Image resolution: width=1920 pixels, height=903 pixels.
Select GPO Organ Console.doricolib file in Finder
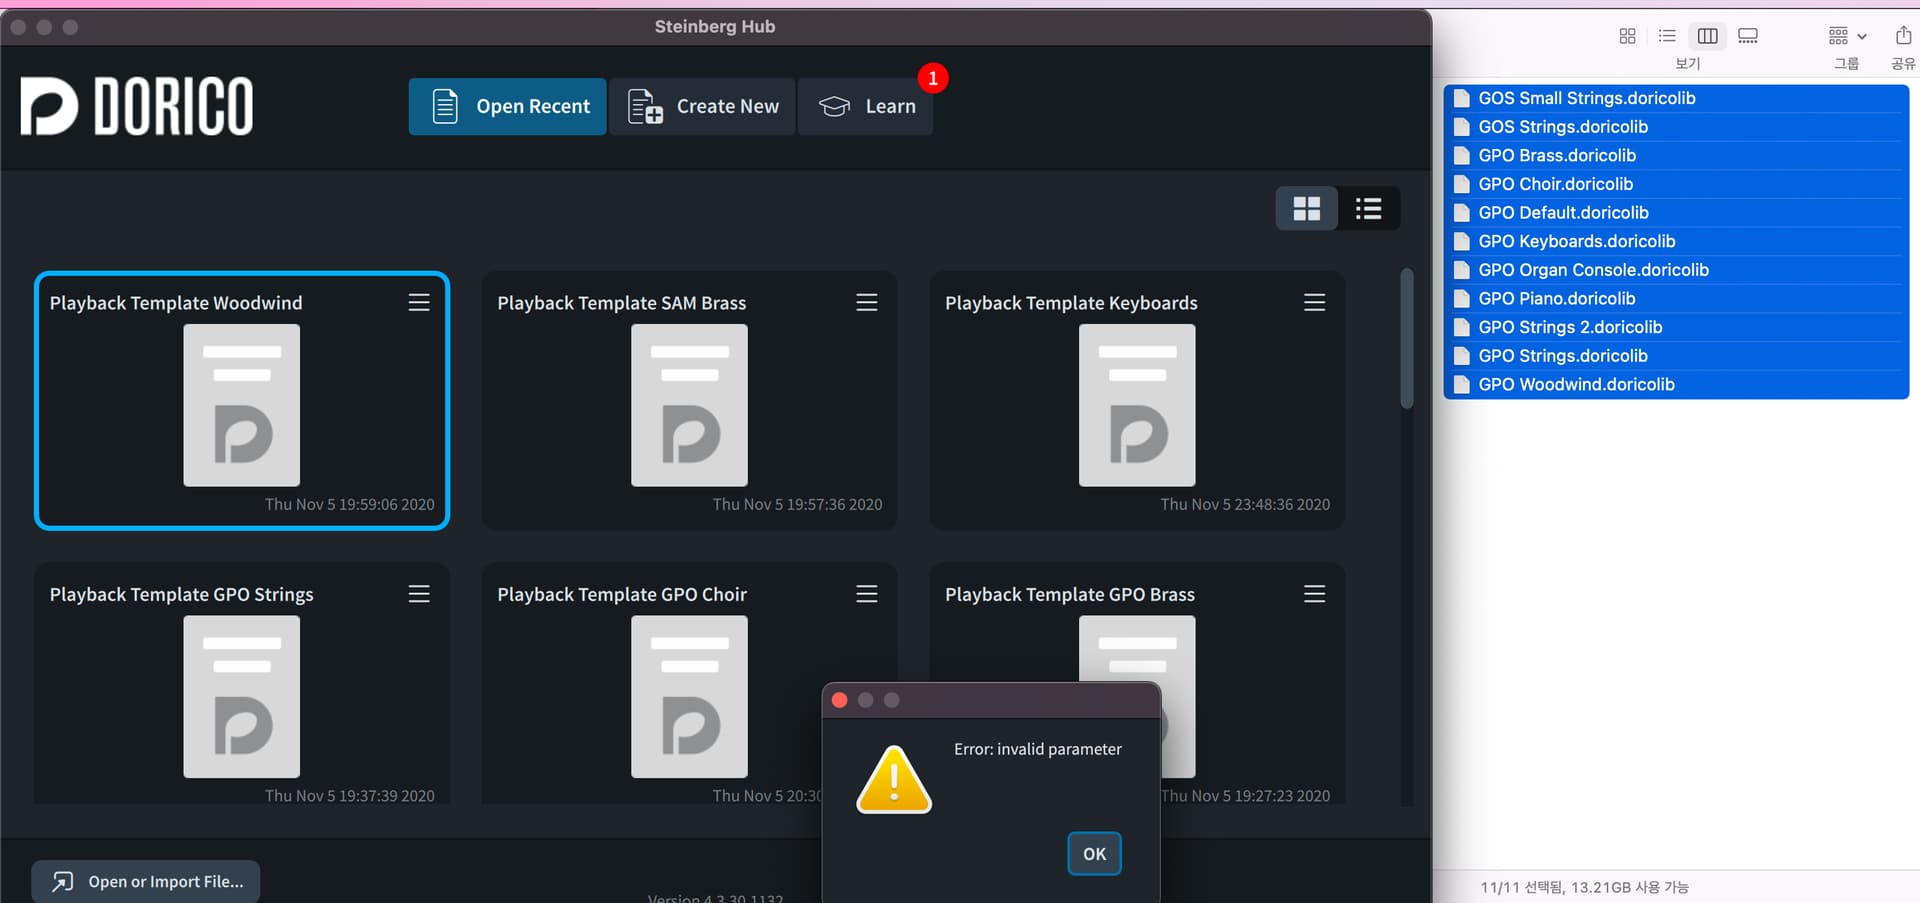pos(1676,270)
